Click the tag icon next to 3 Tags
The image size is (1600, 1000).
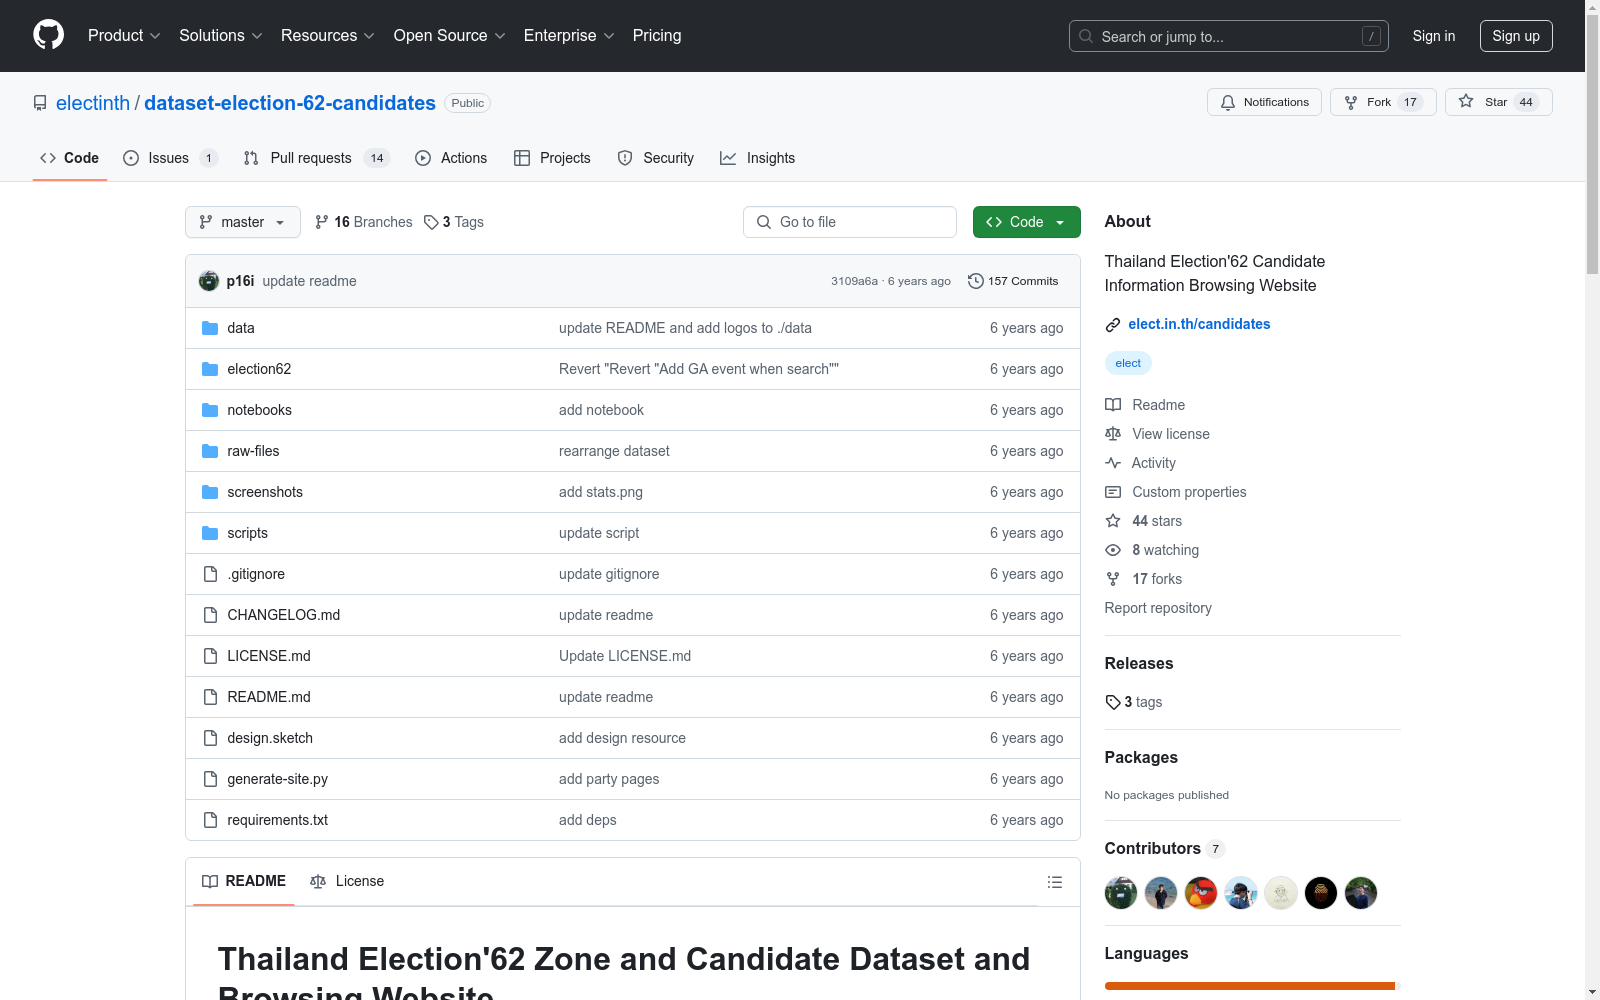click(x=431, y=222)
